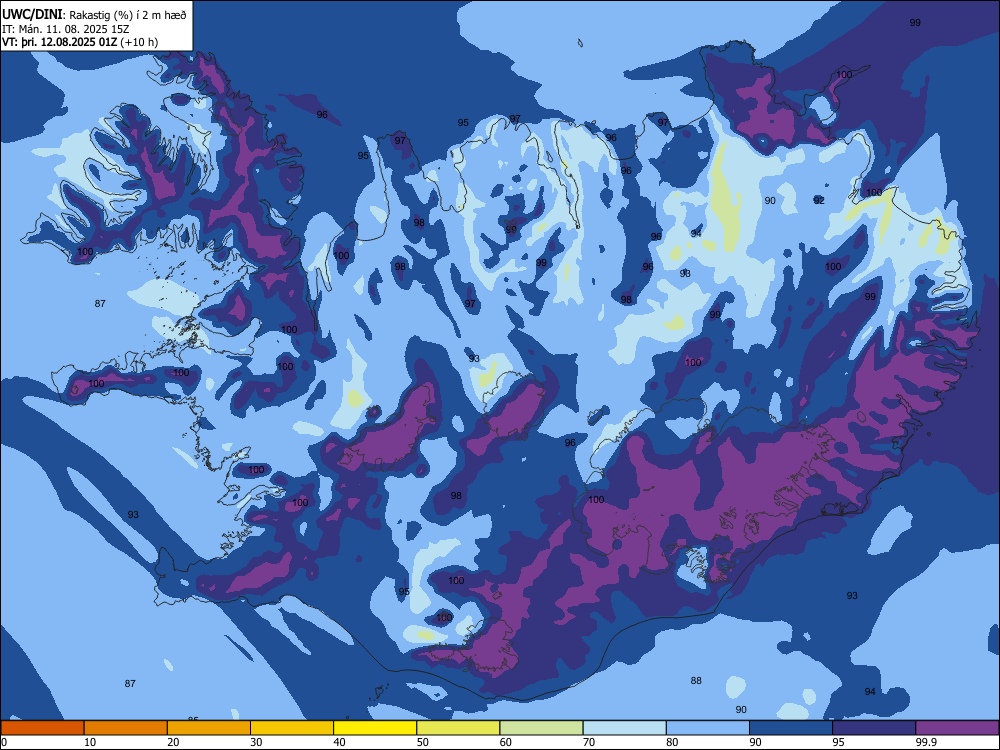Screen dimensions: 1000x750
Task: Choose the amber 30–40 legend swatch
Action: point(292,728)
